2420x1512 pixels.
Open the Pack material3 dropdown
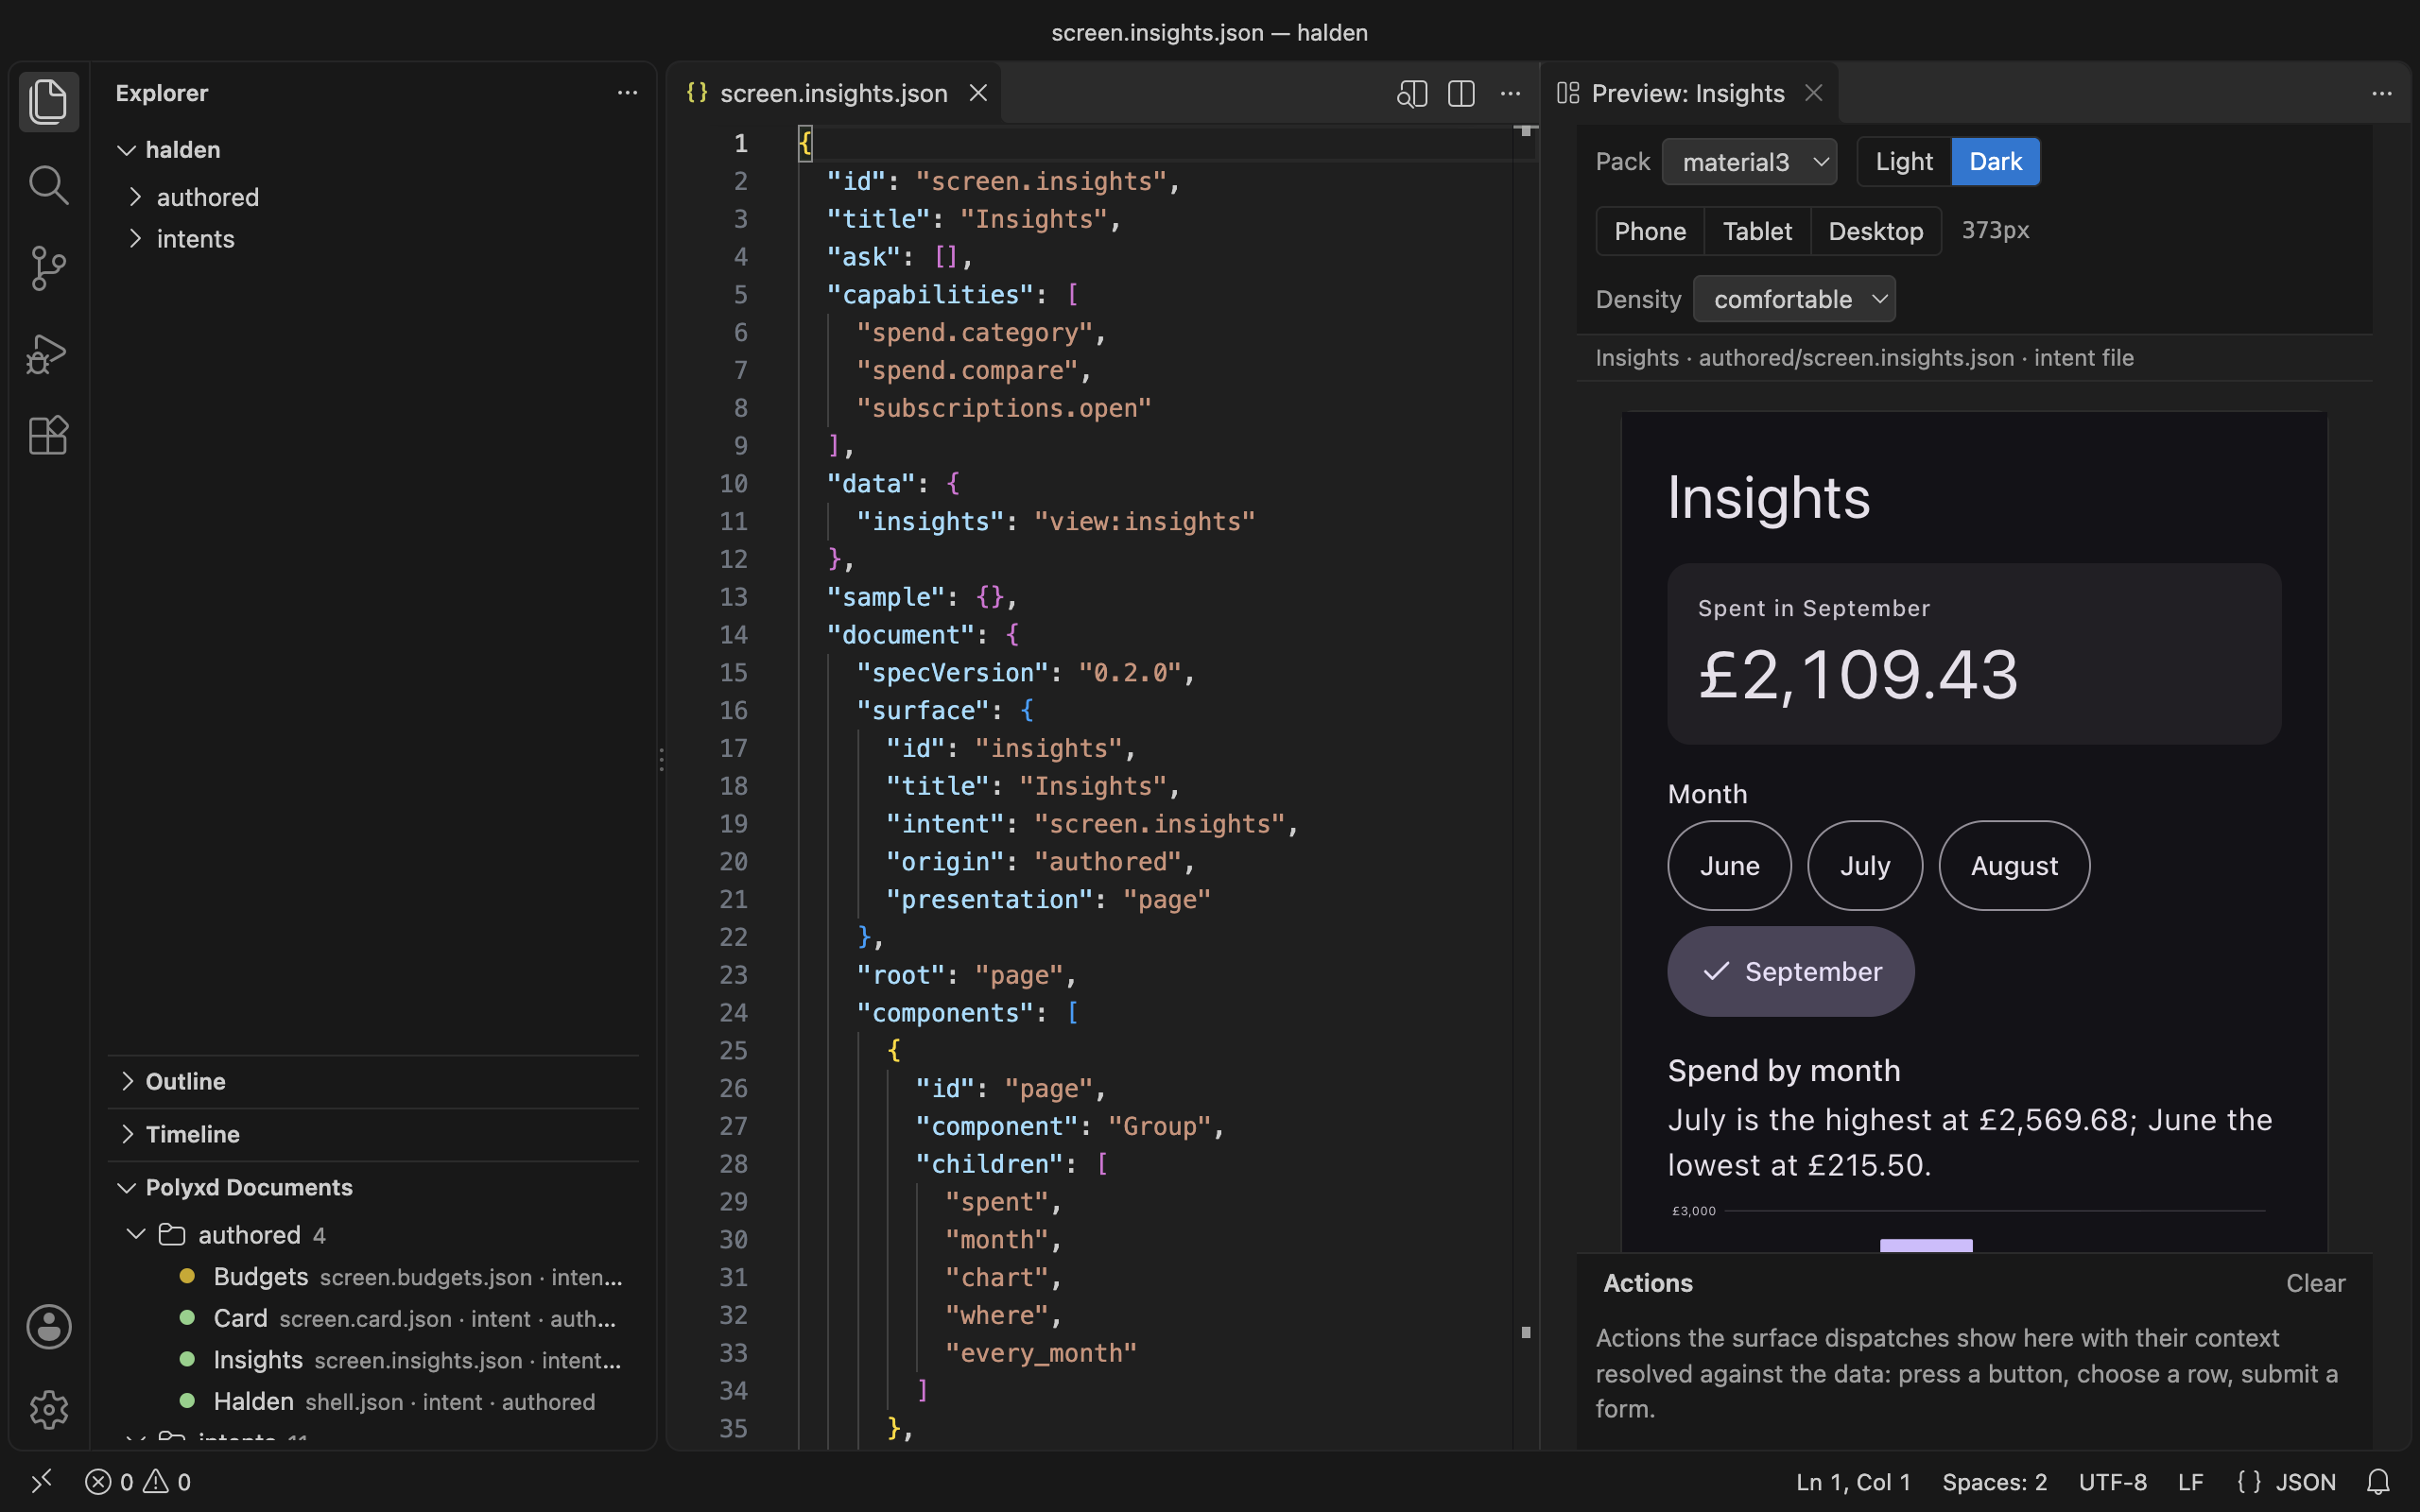click(x=1750, y=162)
